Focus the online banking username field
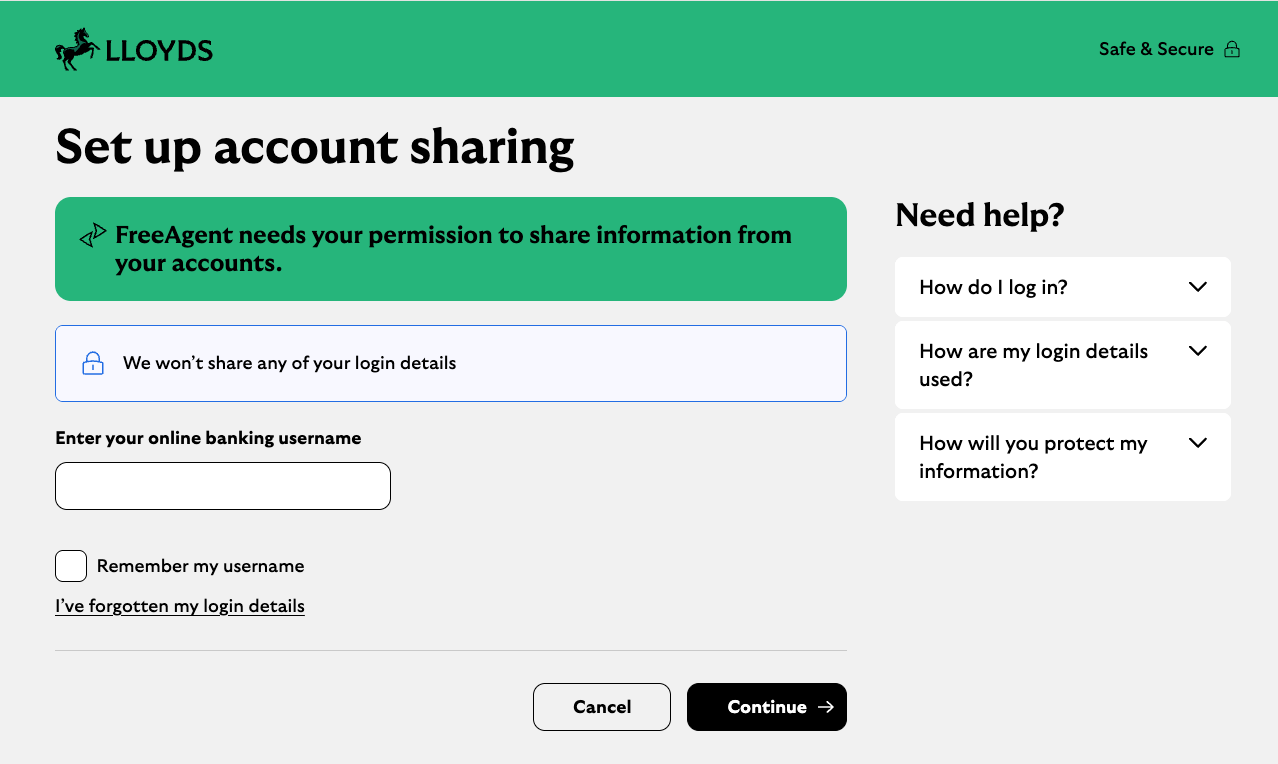Screen dimensions: 1278x764 tap(223, 486)
